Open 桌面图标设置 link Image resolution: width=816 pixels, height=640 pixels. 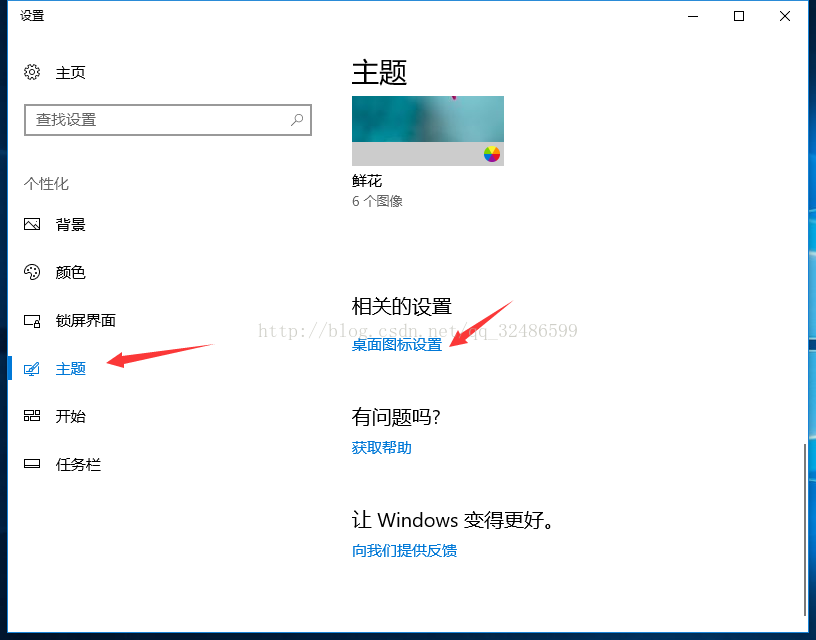[x=397, y=344]
